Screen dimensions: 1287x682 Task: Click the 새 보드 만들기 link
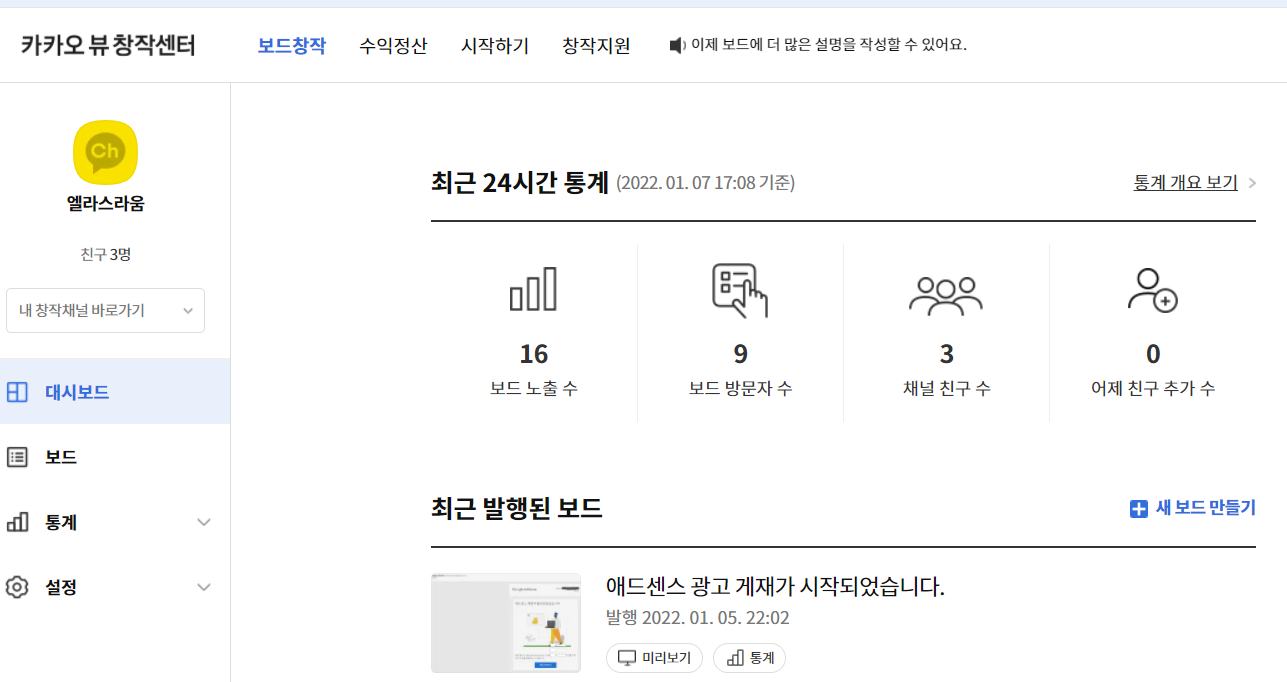tap(1205, 508)
